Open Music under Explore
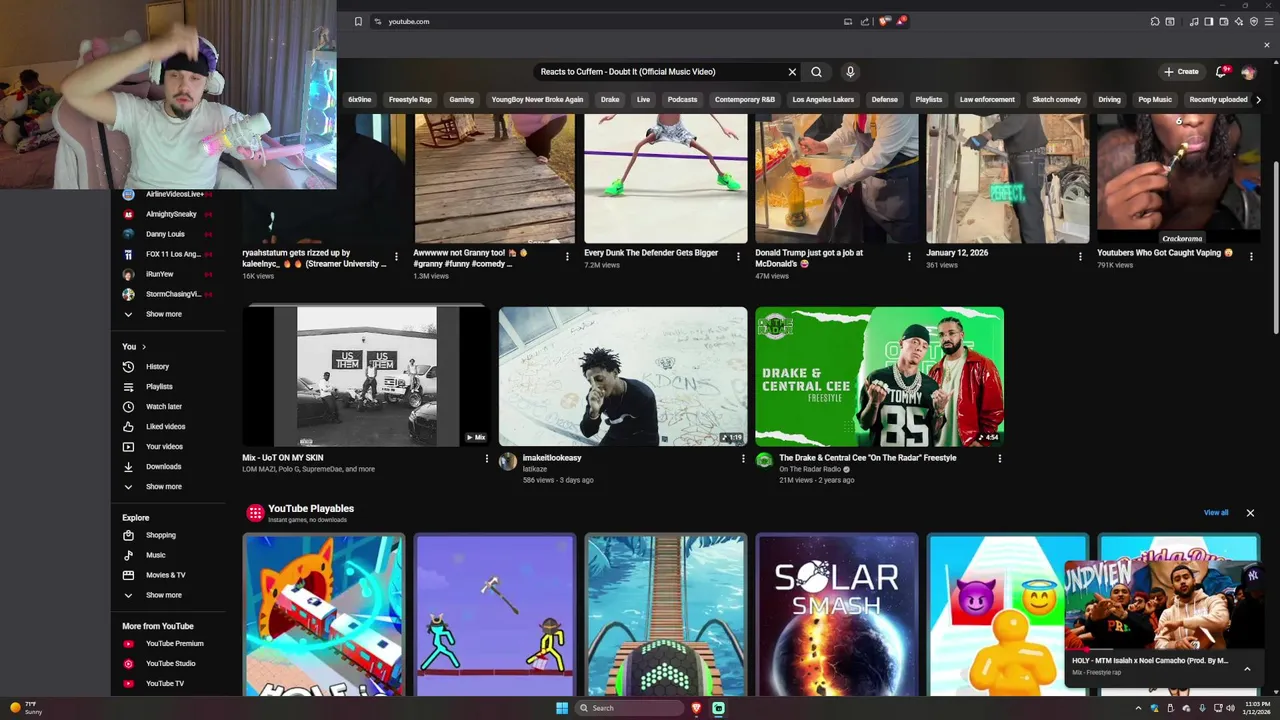Screen dimensions: 1280x720 155,555
